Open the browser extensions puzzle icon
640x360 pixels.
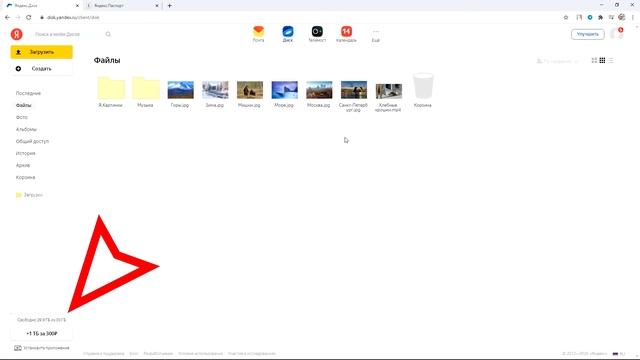point(600,18)
